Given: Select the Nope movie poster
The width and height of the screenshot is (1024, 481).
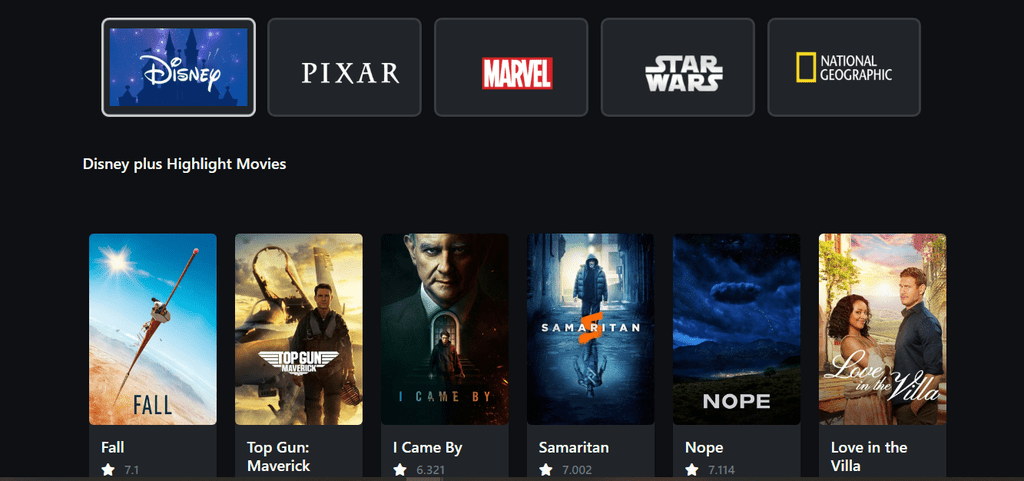Looking at the screenshot, I should [x=737, y=329].
